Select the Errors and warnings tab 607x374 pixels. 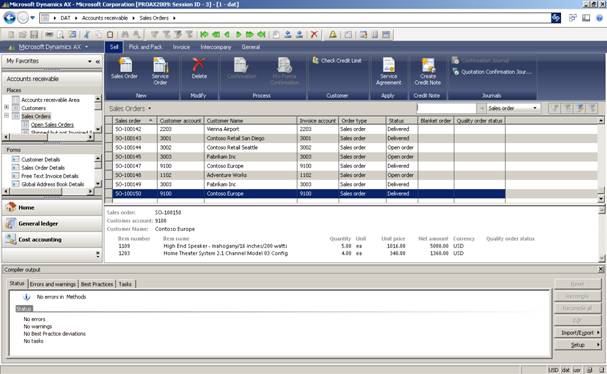coord(53,284)
